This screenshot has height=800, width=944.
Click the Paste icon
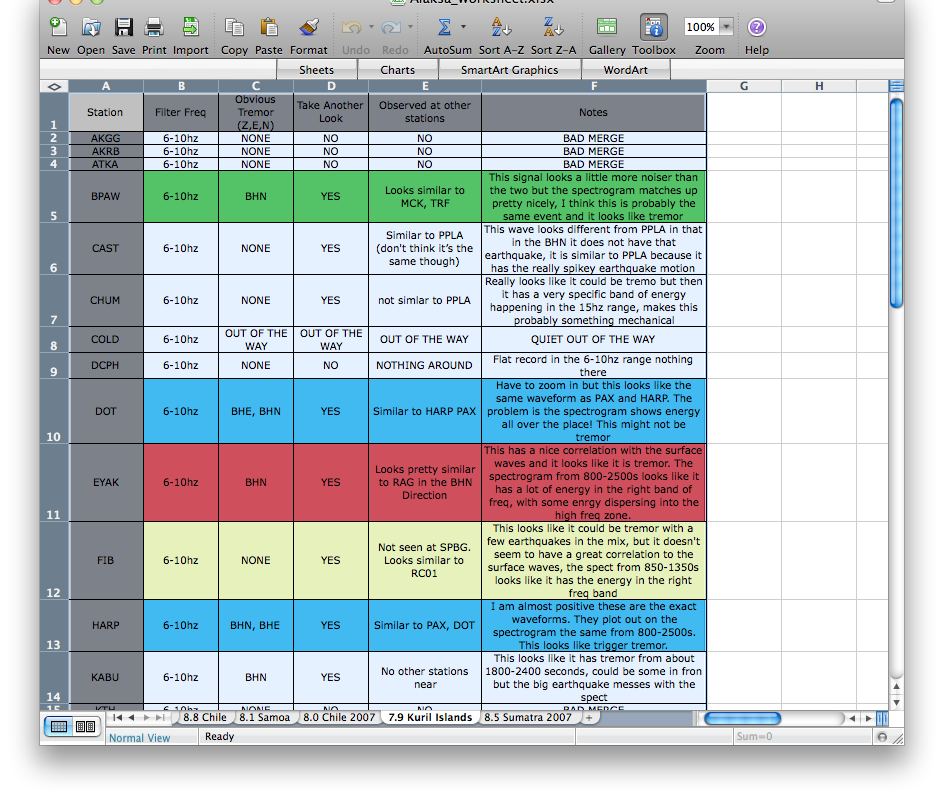[269, 27]
